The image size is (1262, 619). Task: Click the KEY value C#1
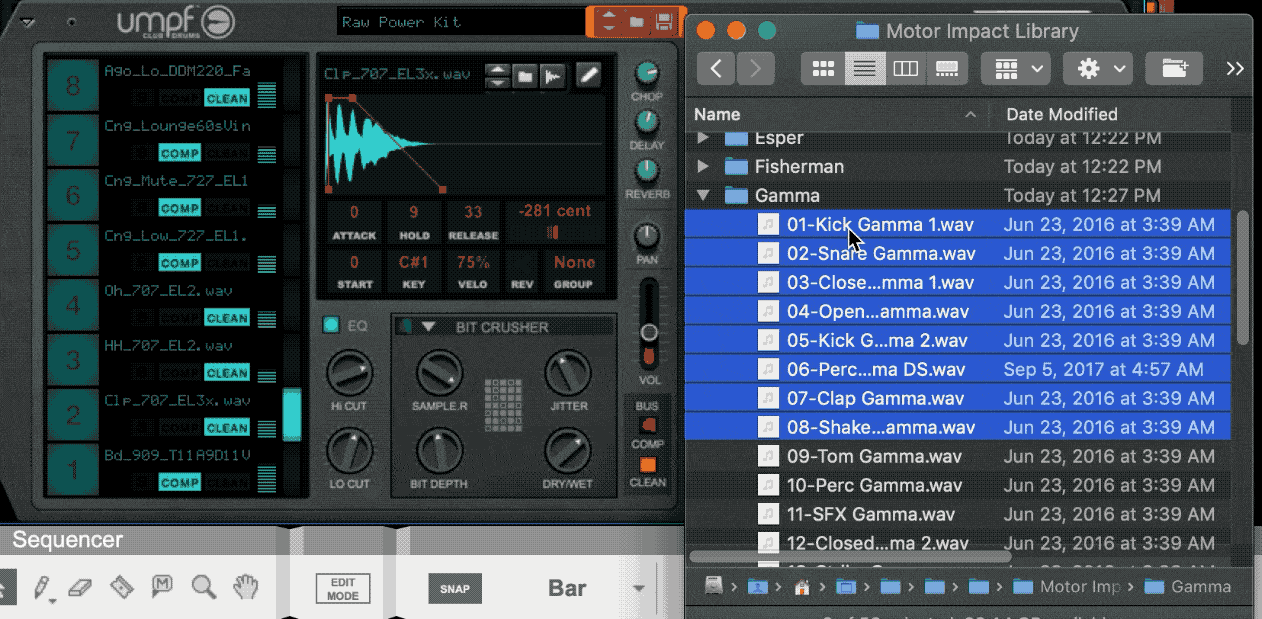[414, 263]
